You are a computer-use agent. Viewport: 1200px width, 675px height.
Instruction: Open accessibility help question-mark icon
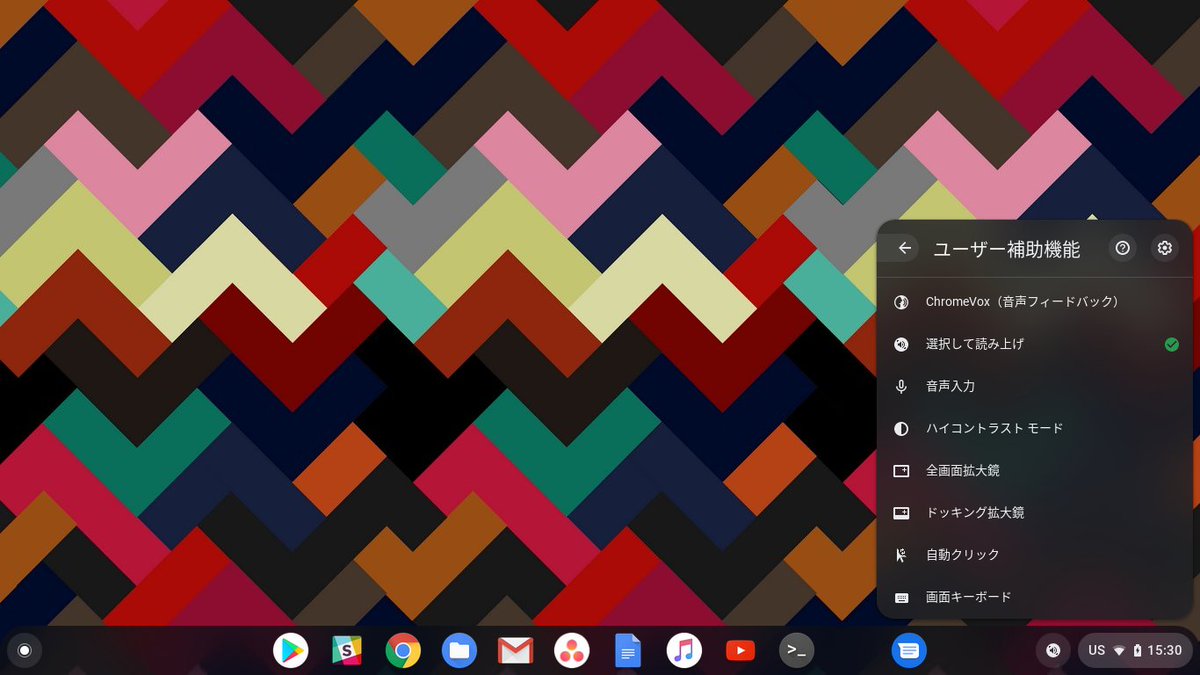1122,248
